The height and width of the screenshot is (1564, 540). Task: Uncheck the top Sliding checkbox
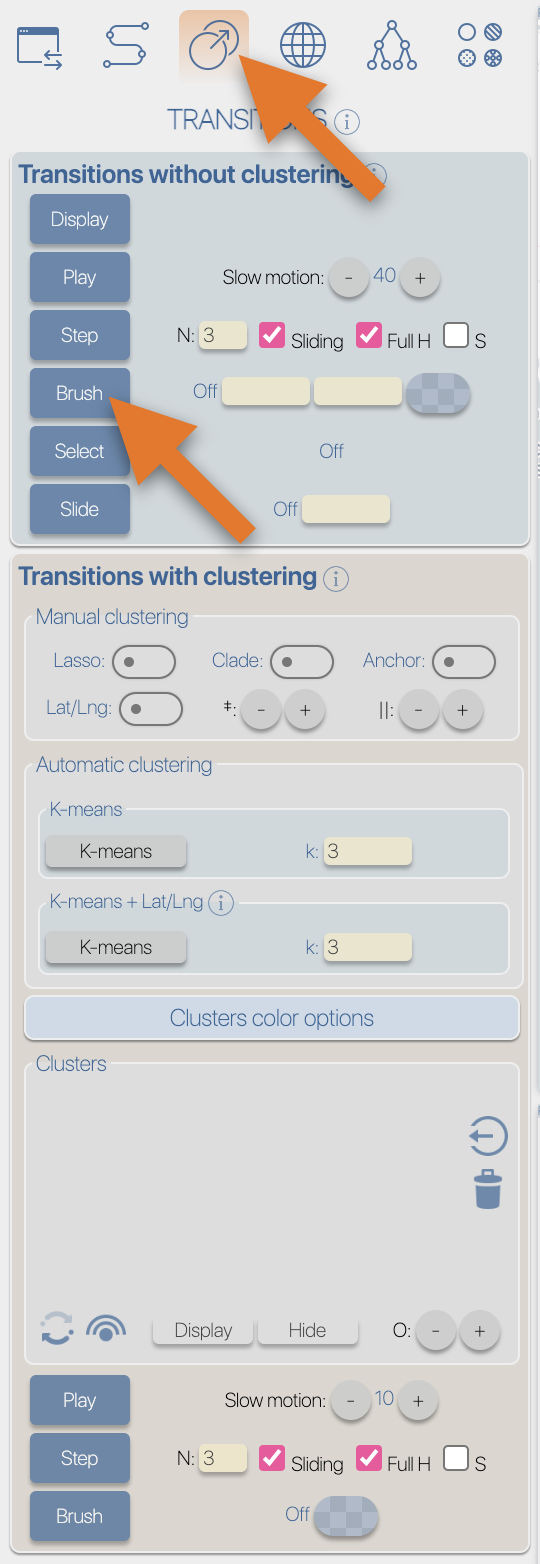click(x=272, y=336)
